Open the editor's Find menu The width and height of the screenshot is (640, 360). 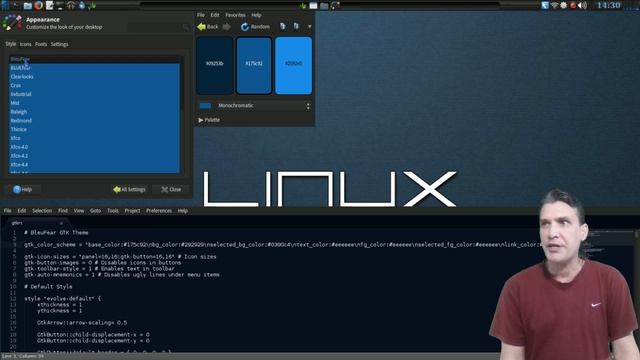point(63,211)
